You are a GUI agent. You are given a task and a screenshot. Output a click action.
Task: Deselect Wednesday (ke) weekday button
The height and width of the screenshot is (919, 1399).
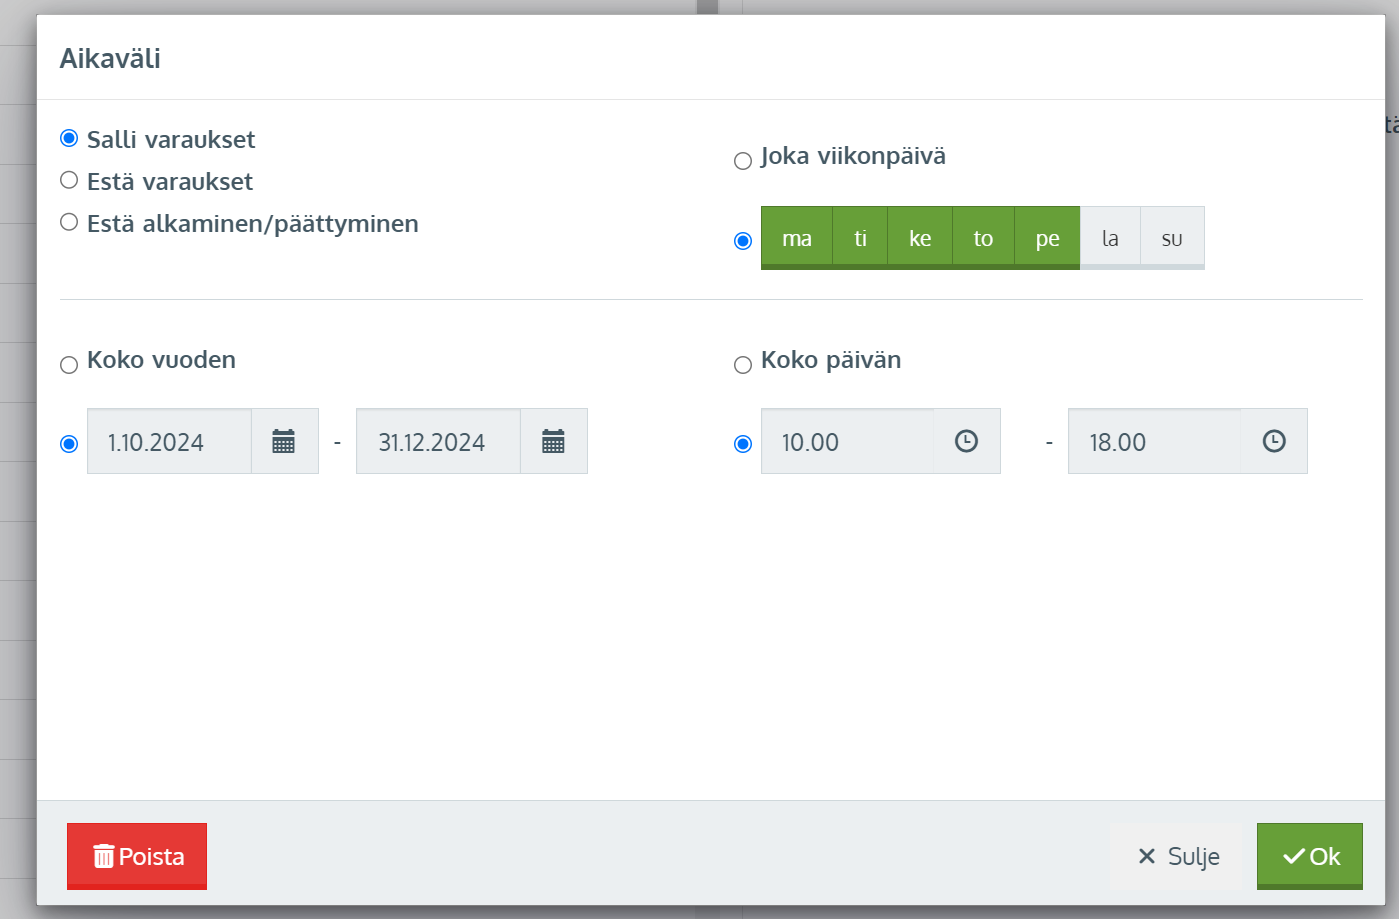[x=920, y=238]
